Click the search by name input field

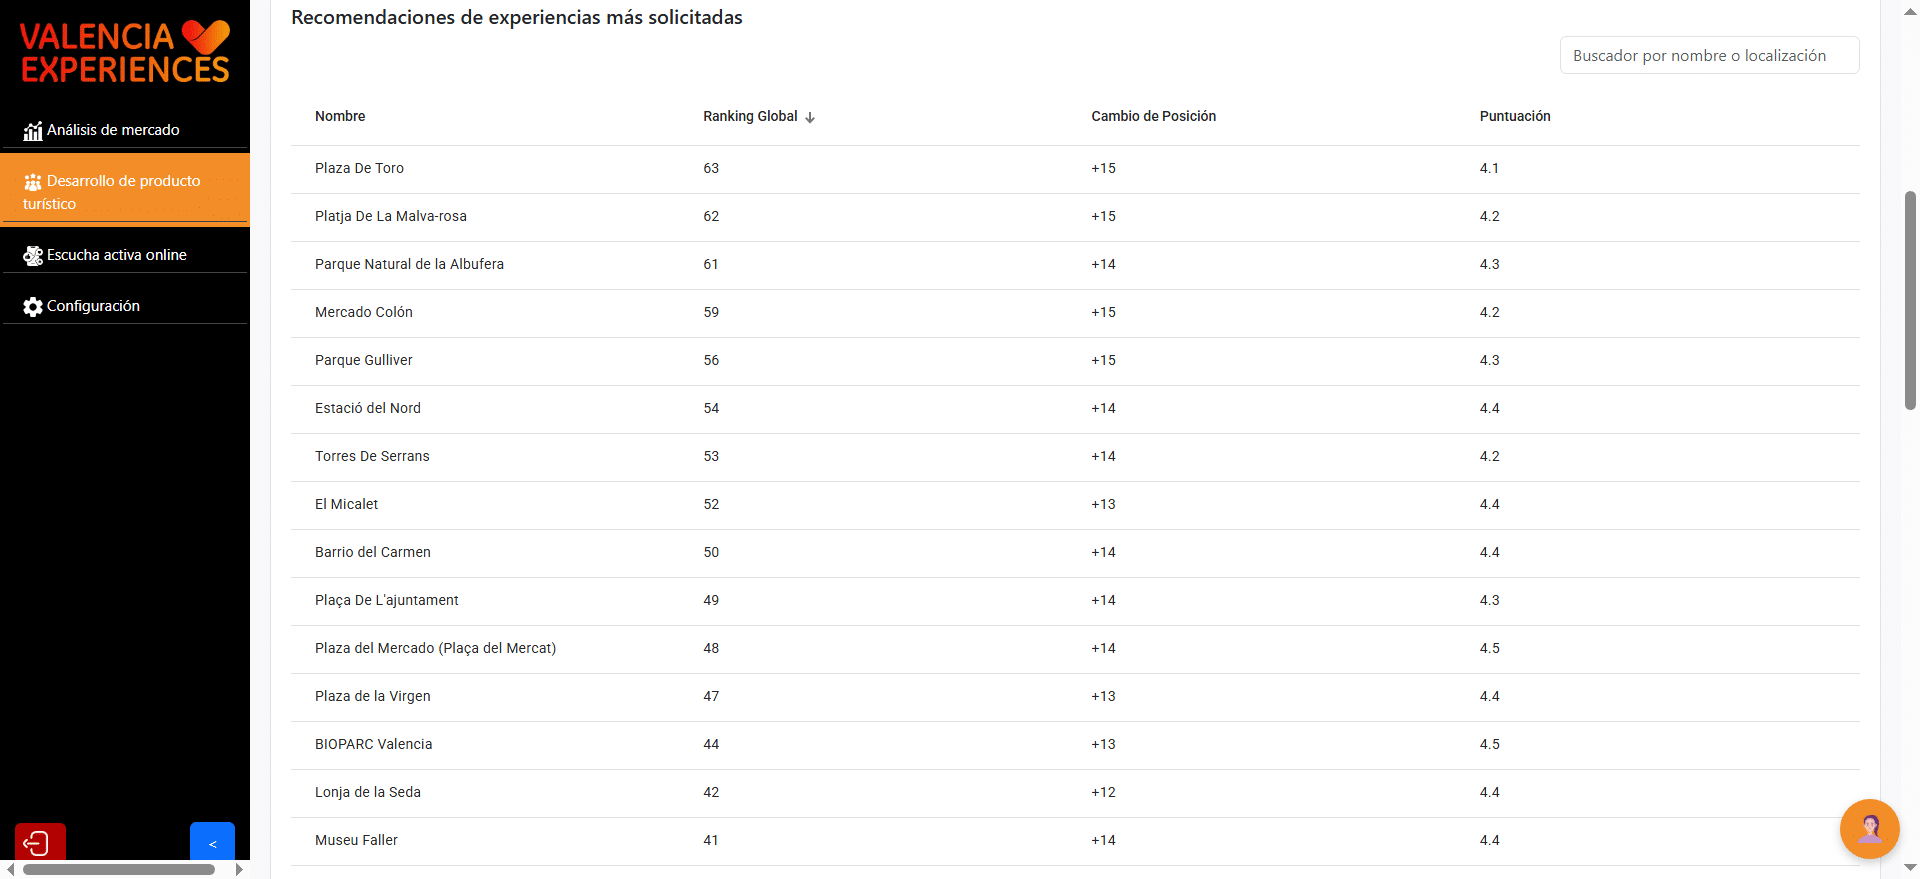point(1709,56)
